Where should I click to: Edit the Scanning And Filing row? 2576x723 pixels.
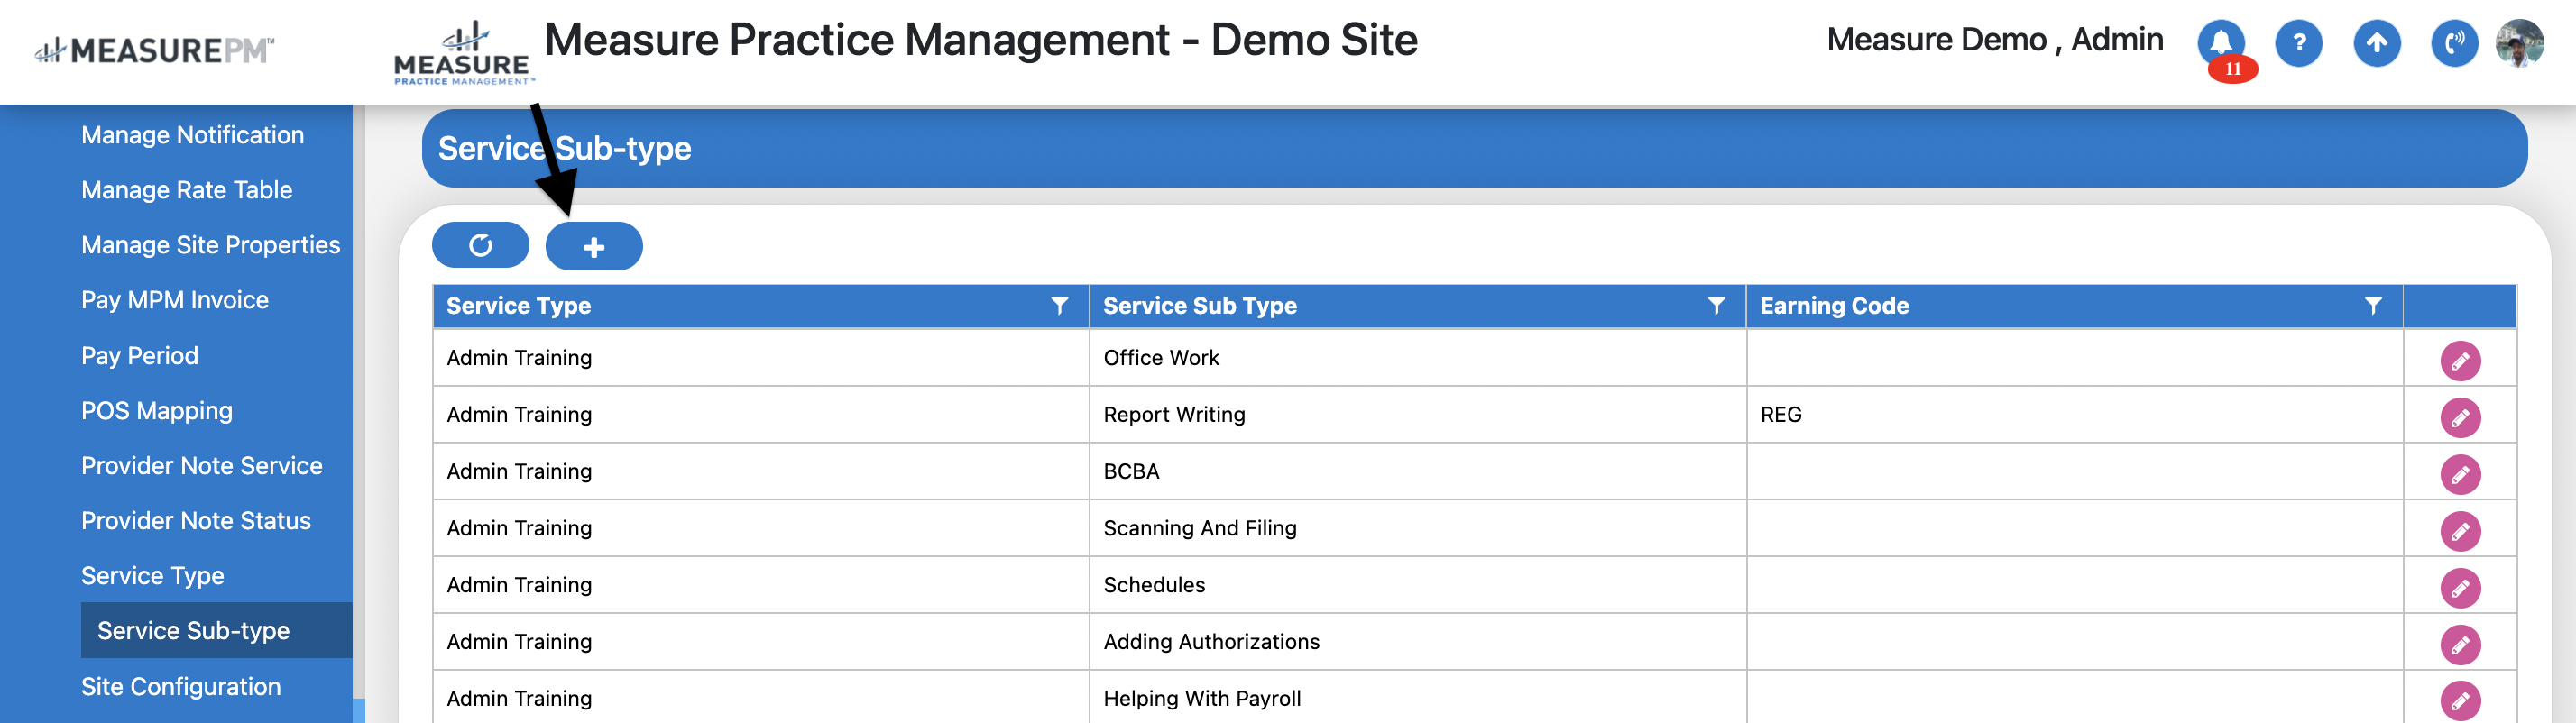click(2460, 531)
